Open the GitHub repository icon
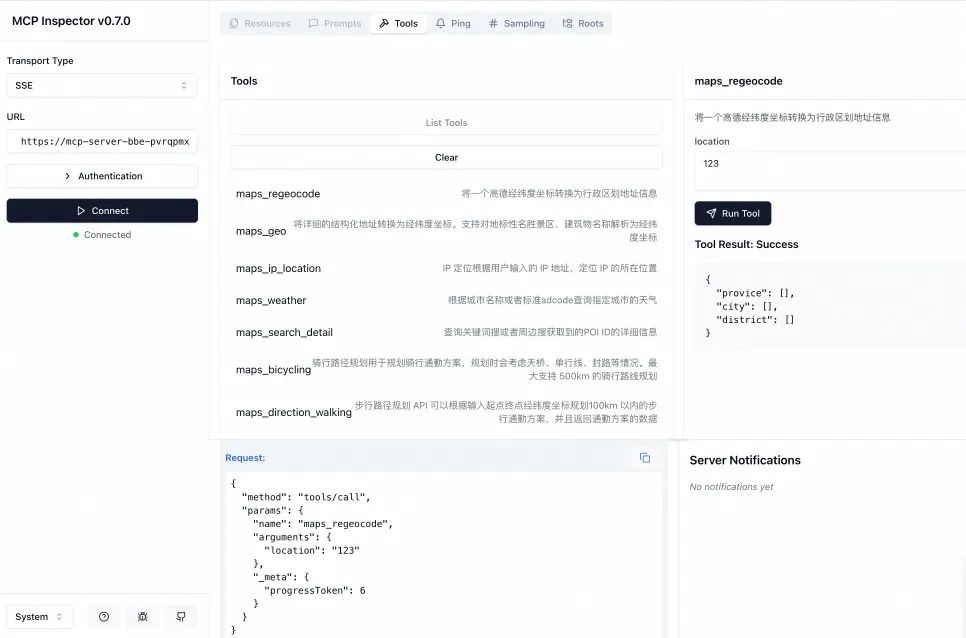 click(x=181, y=617)
